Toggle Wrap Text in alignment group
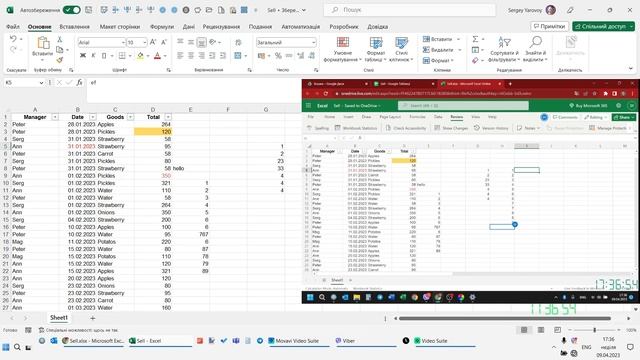The image size is (640, 360). 238,42
